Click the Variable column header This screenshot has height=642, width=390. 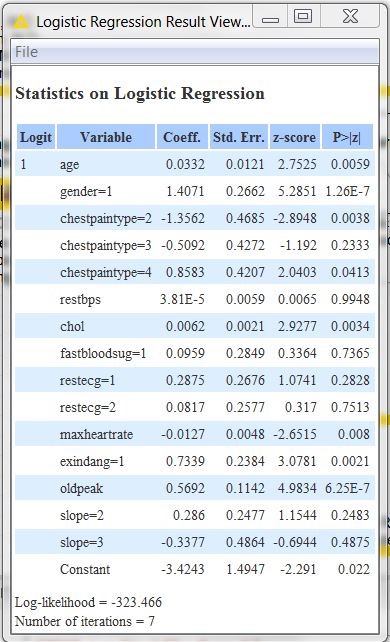pos(106,137)
